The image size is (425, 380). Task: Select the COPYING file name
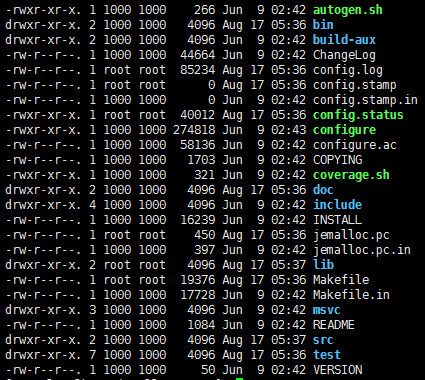coord(337,160)
